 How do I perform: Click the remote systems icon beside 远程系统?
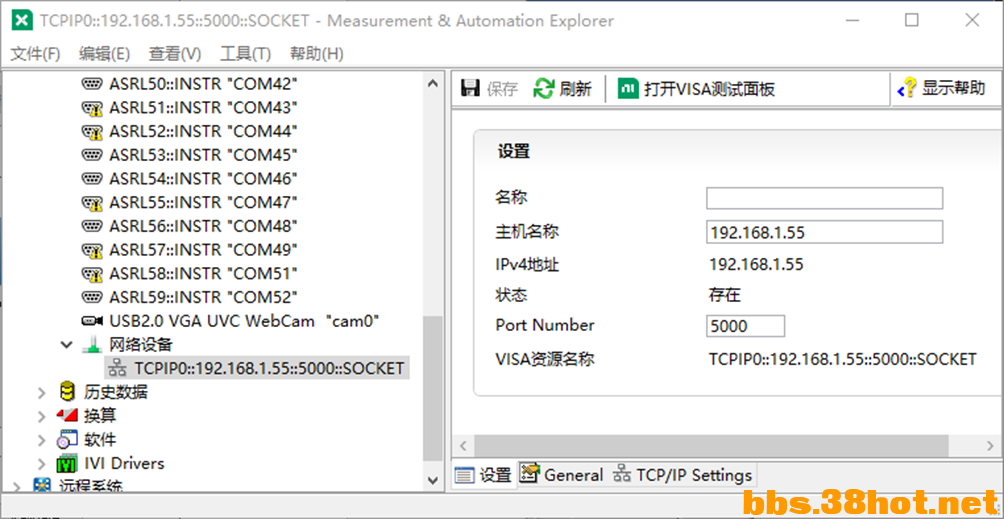(42, 486)
